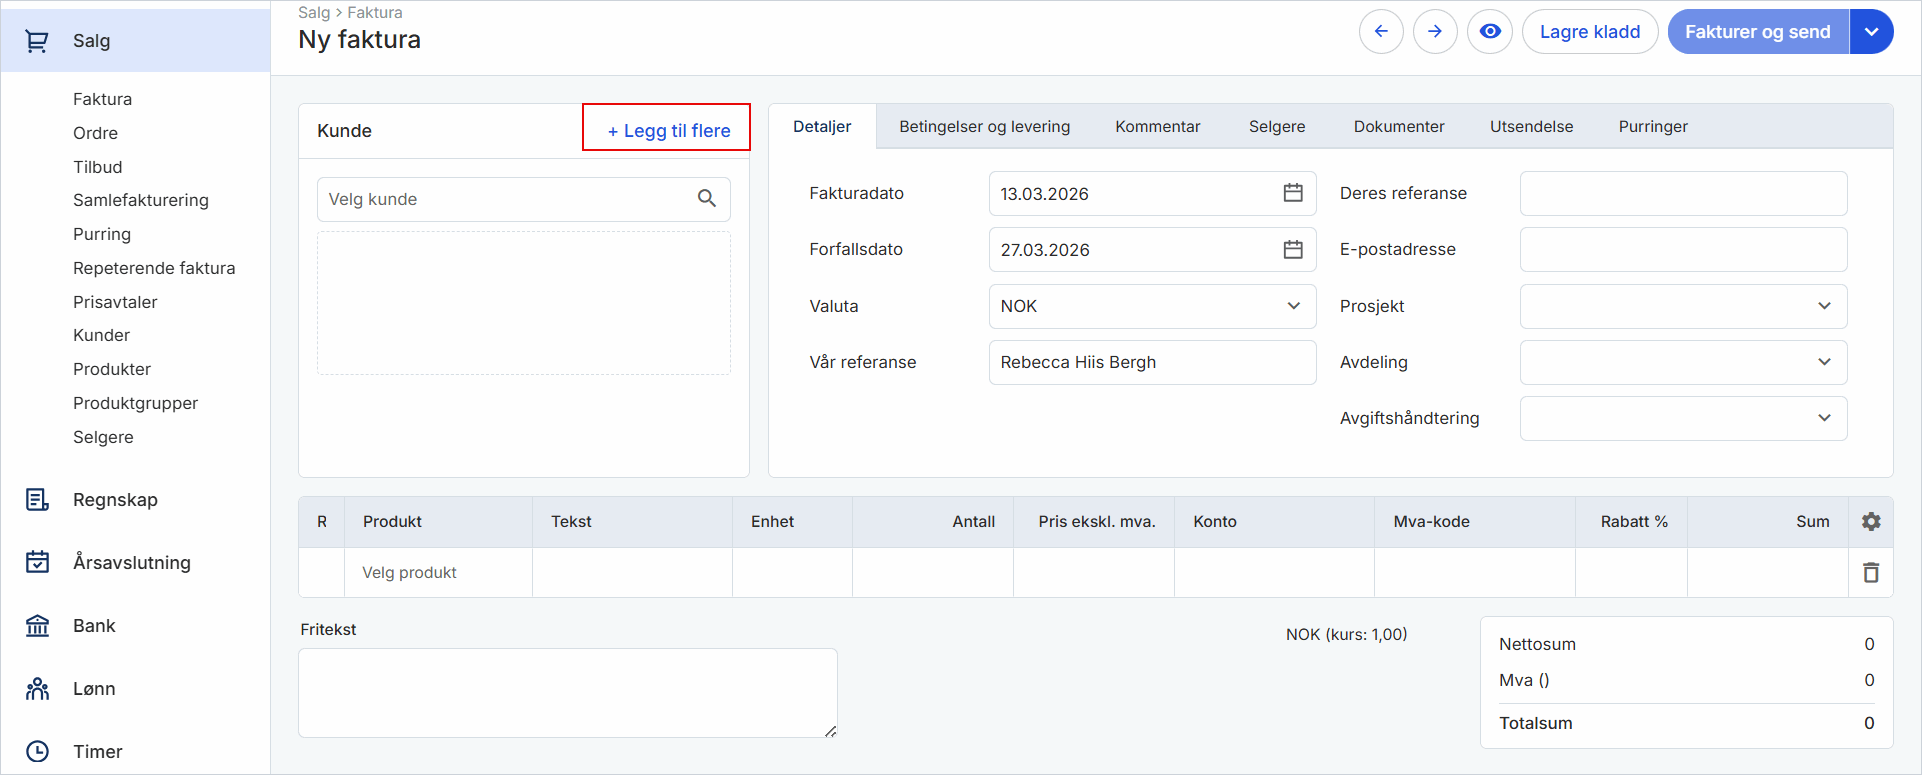Delete the product line with trash icon
The width and height of the screenshot is (1922, 775).
[1871, 572]
